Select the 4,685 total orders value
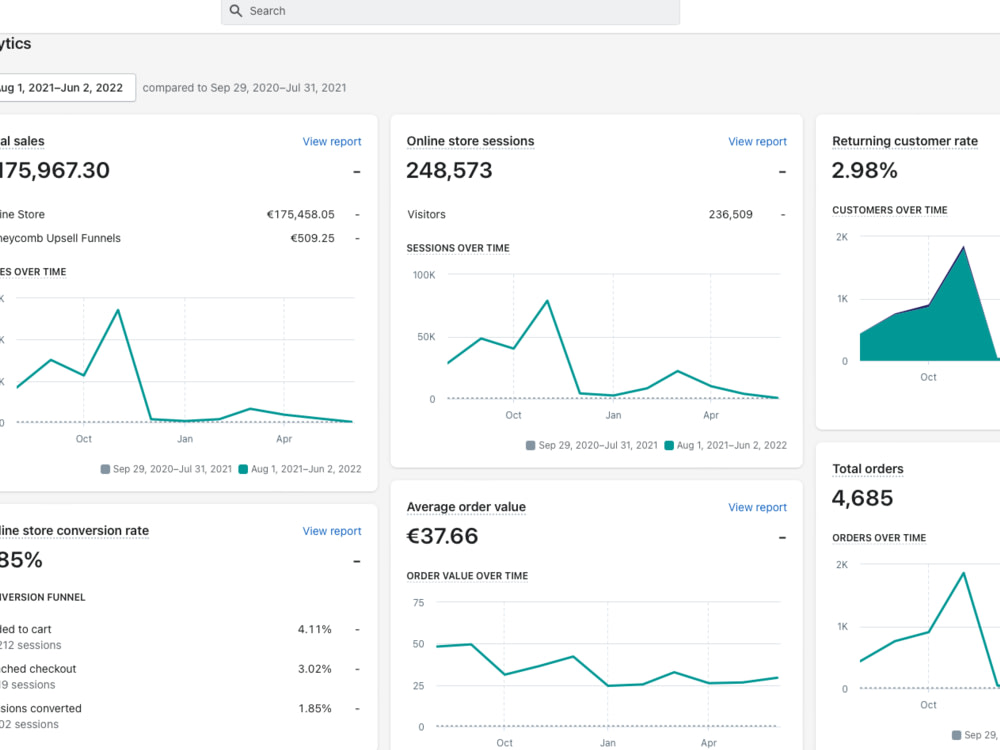Image resolution: width=1000 pixels, height=750 pixels. coord(862,498)
